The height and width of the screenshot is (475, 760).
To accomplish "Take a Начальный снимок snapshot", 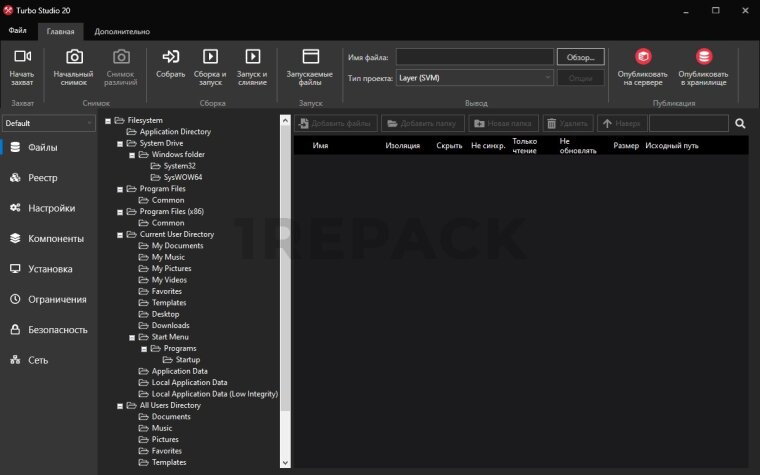I will tap(74, 57).
